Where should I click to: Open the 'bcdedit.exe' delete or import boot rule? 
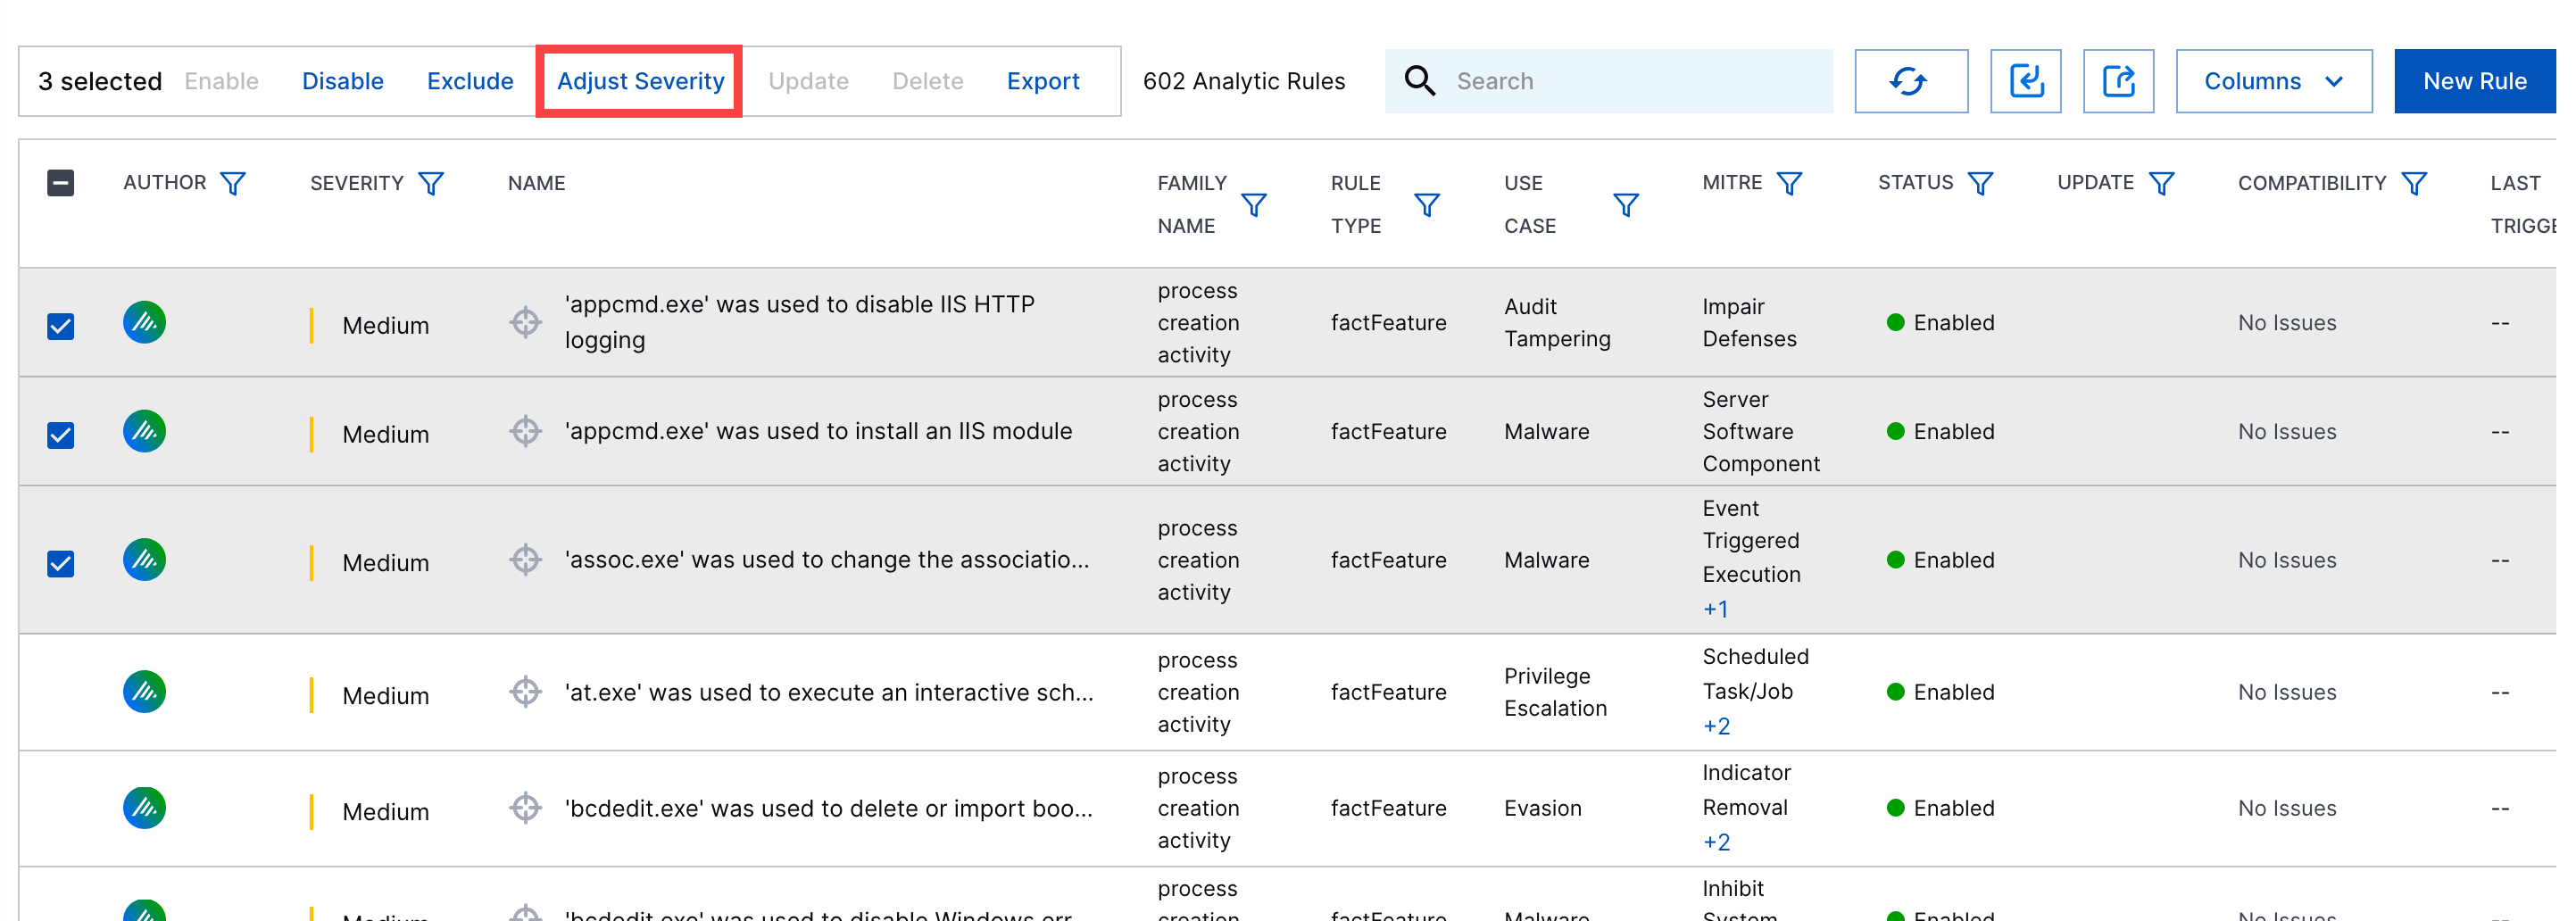point(829,808)
